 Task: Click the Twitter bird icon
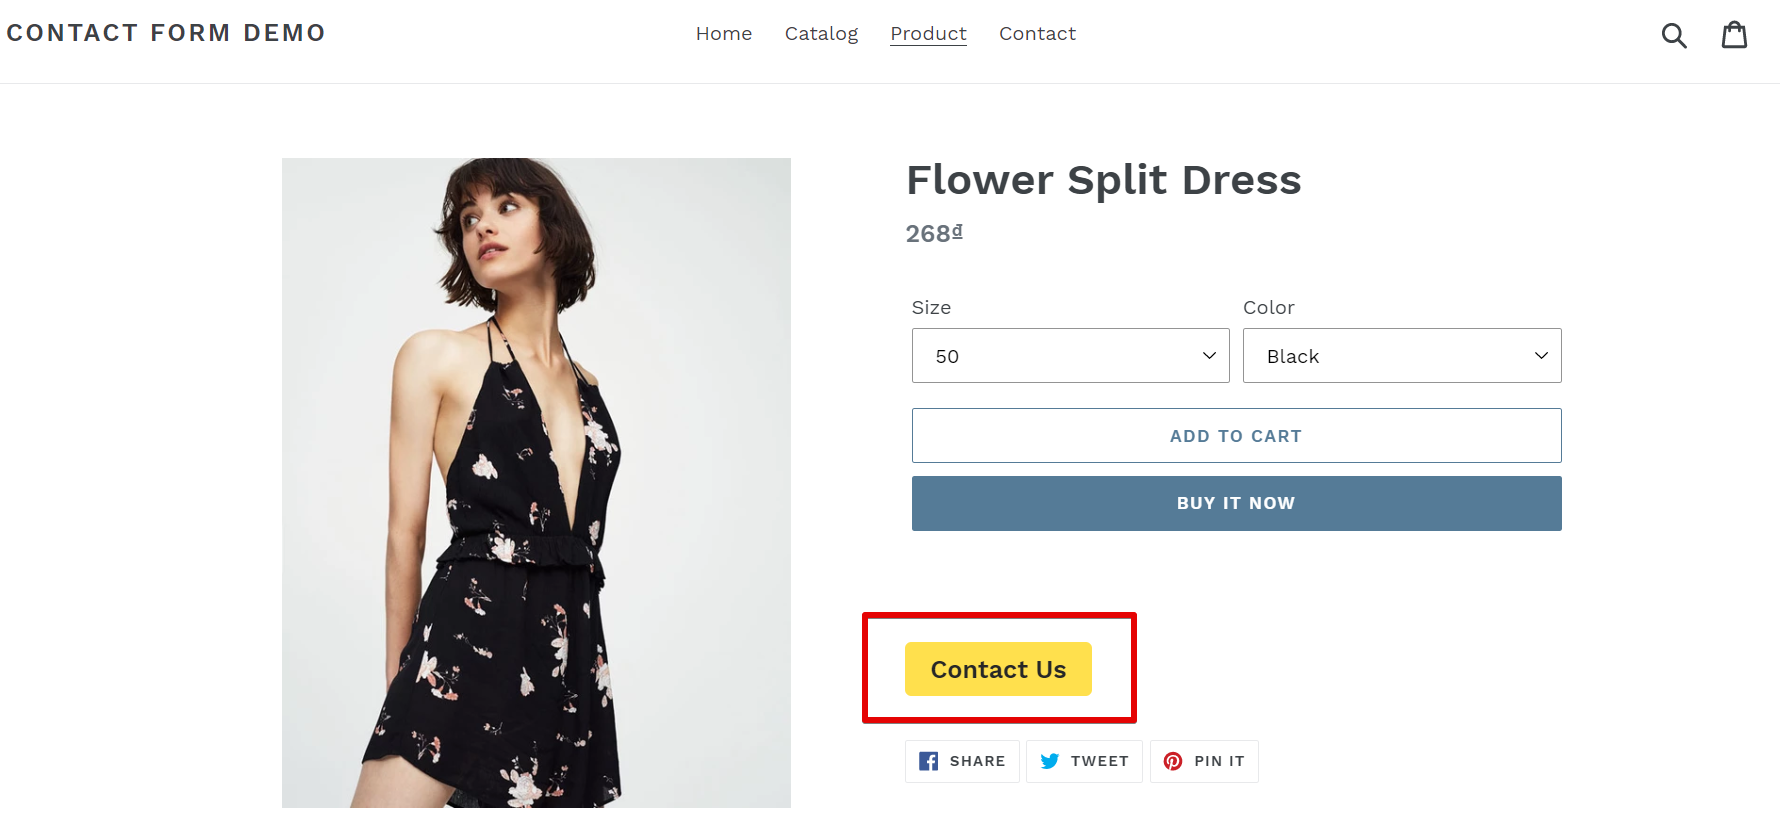pyautogui.click(x=1050, y=761)
